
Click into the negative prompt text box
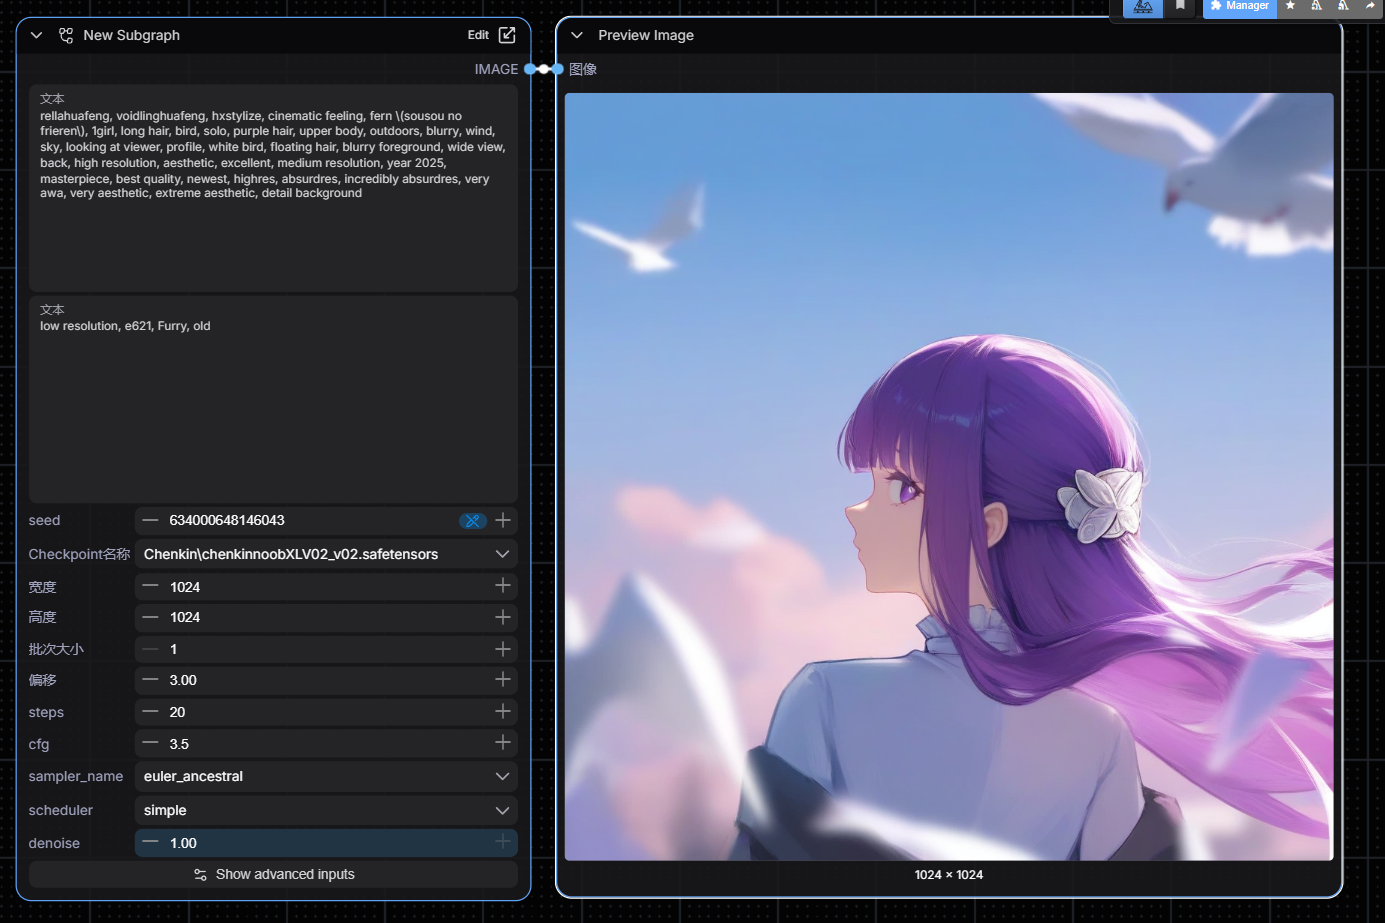tap(273, 399)
